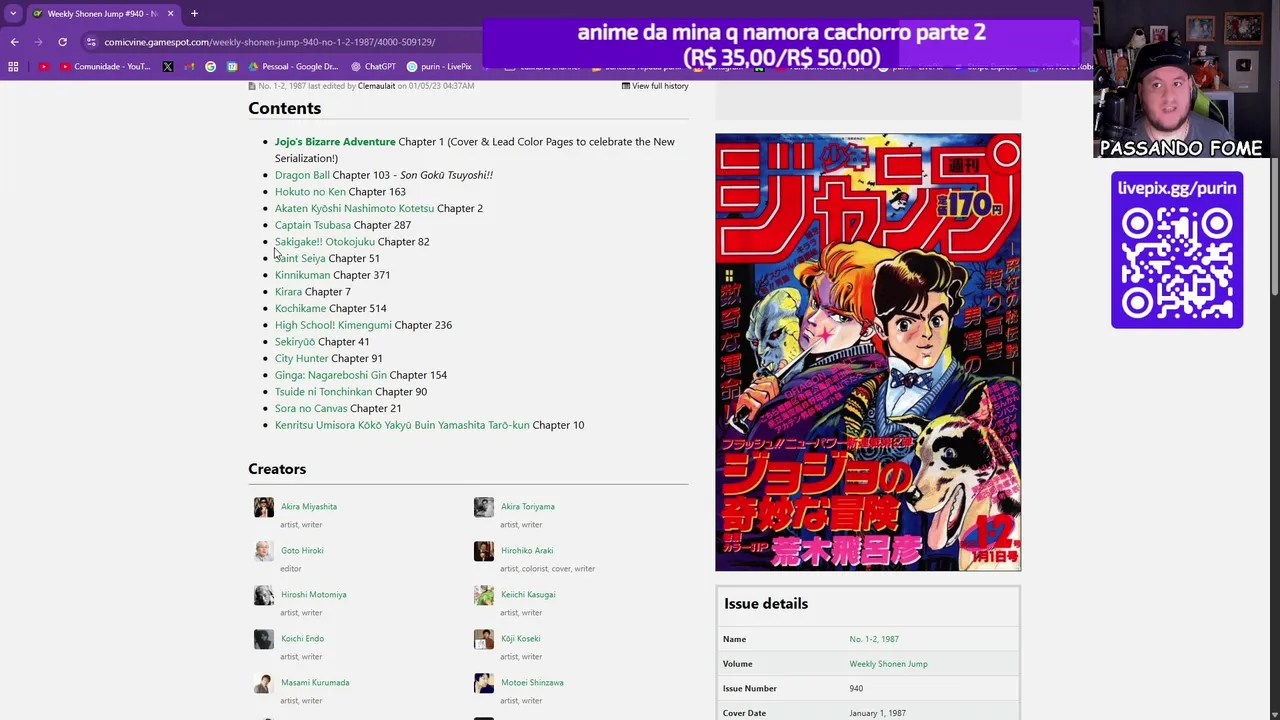Open Hiroshi Motomiya creator link

click(314, 595)
